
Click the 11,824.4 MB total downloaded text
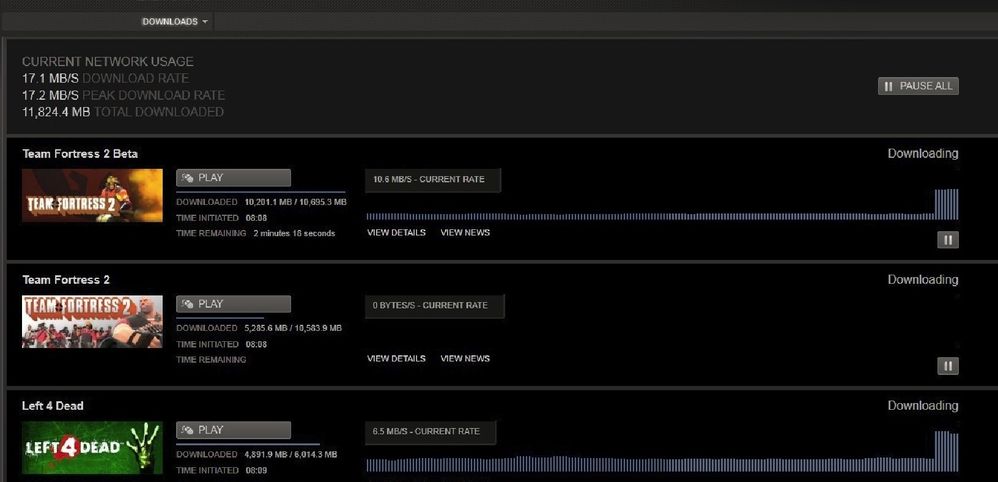(x=123, y=112)
